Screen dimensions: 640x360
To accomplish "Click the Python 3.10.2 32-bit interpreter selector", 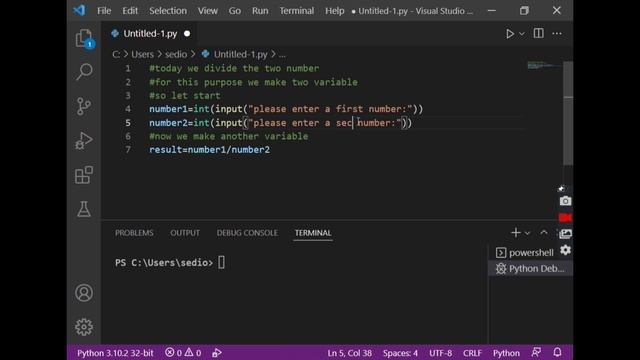I will (115, 353).
